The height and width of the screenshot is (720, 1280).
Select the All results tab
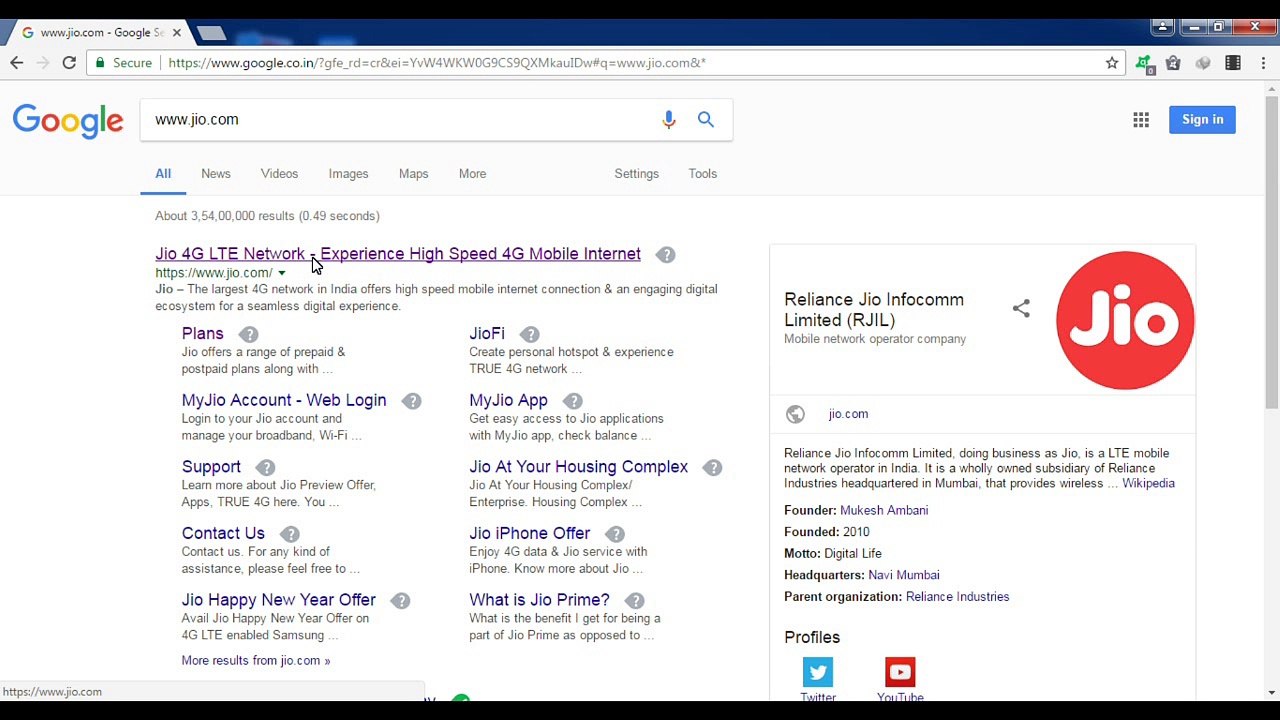[163, 173]
